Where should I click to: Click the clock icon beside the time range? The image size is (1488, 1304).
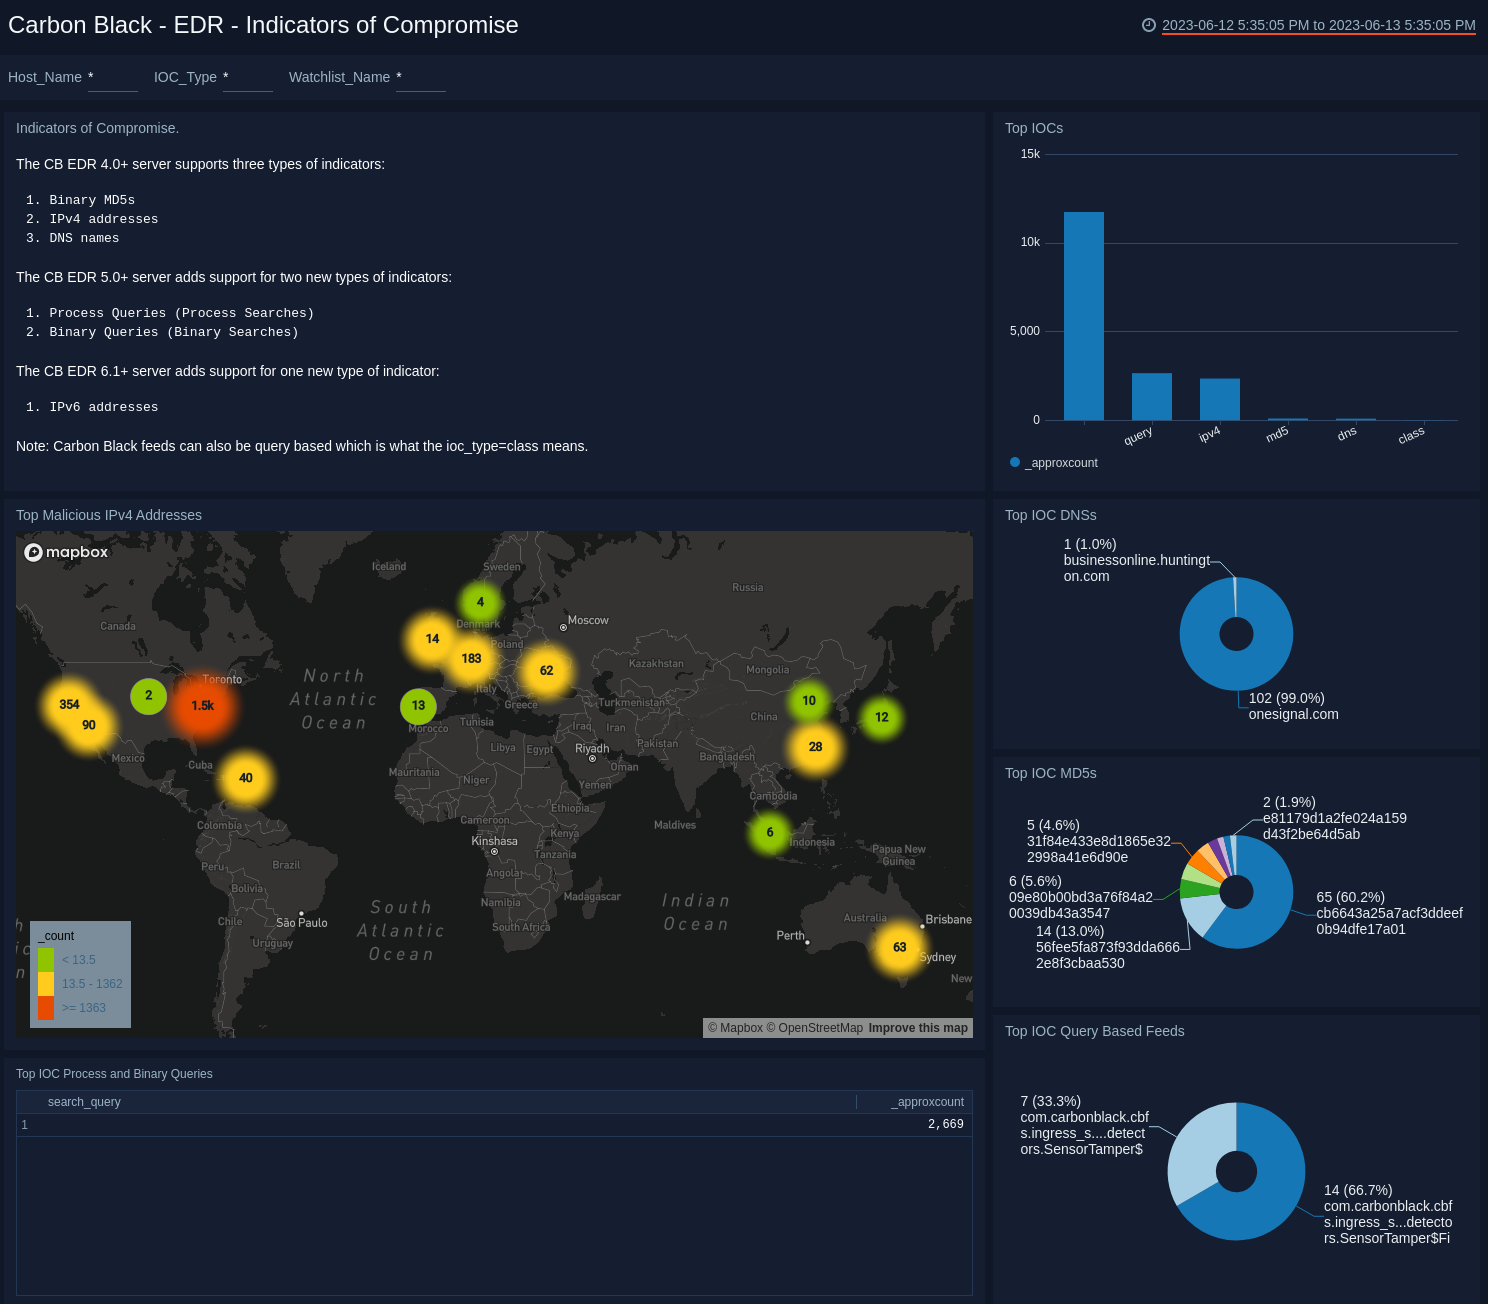[1148, 25]
